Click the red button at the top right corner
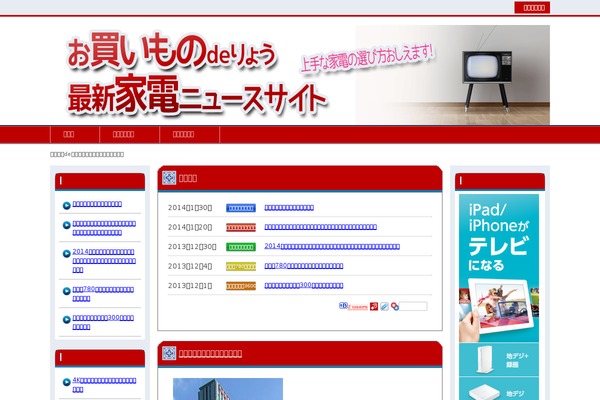The image size is (600, 400). coord(532,8)
